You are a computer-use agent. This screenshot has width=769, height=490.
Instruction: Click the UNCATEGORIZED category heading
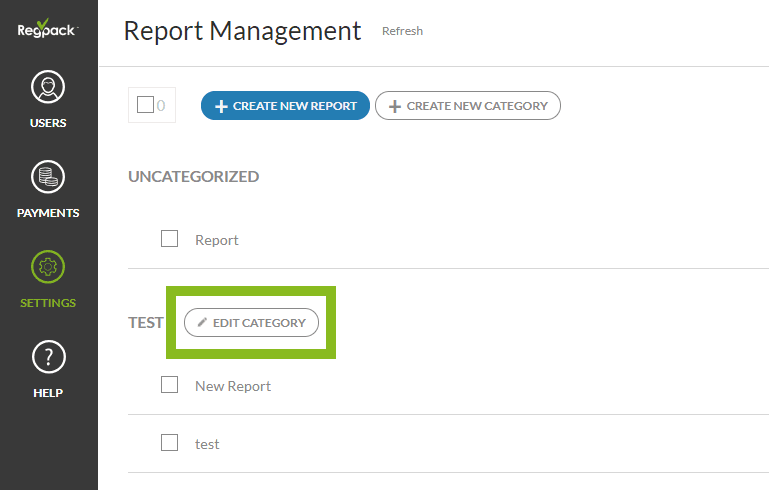click(193, 177)
